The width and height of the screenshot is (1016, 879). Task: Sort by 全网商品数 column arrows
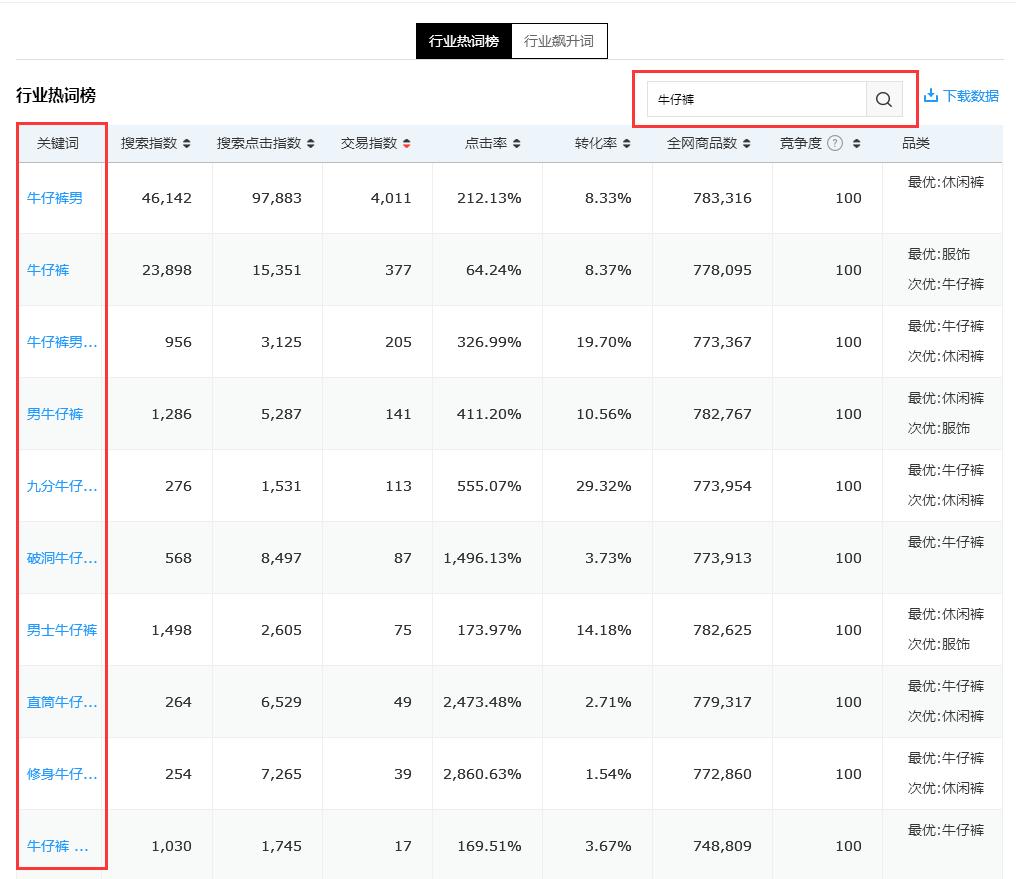pyautogui.click(x=747, y=144)
